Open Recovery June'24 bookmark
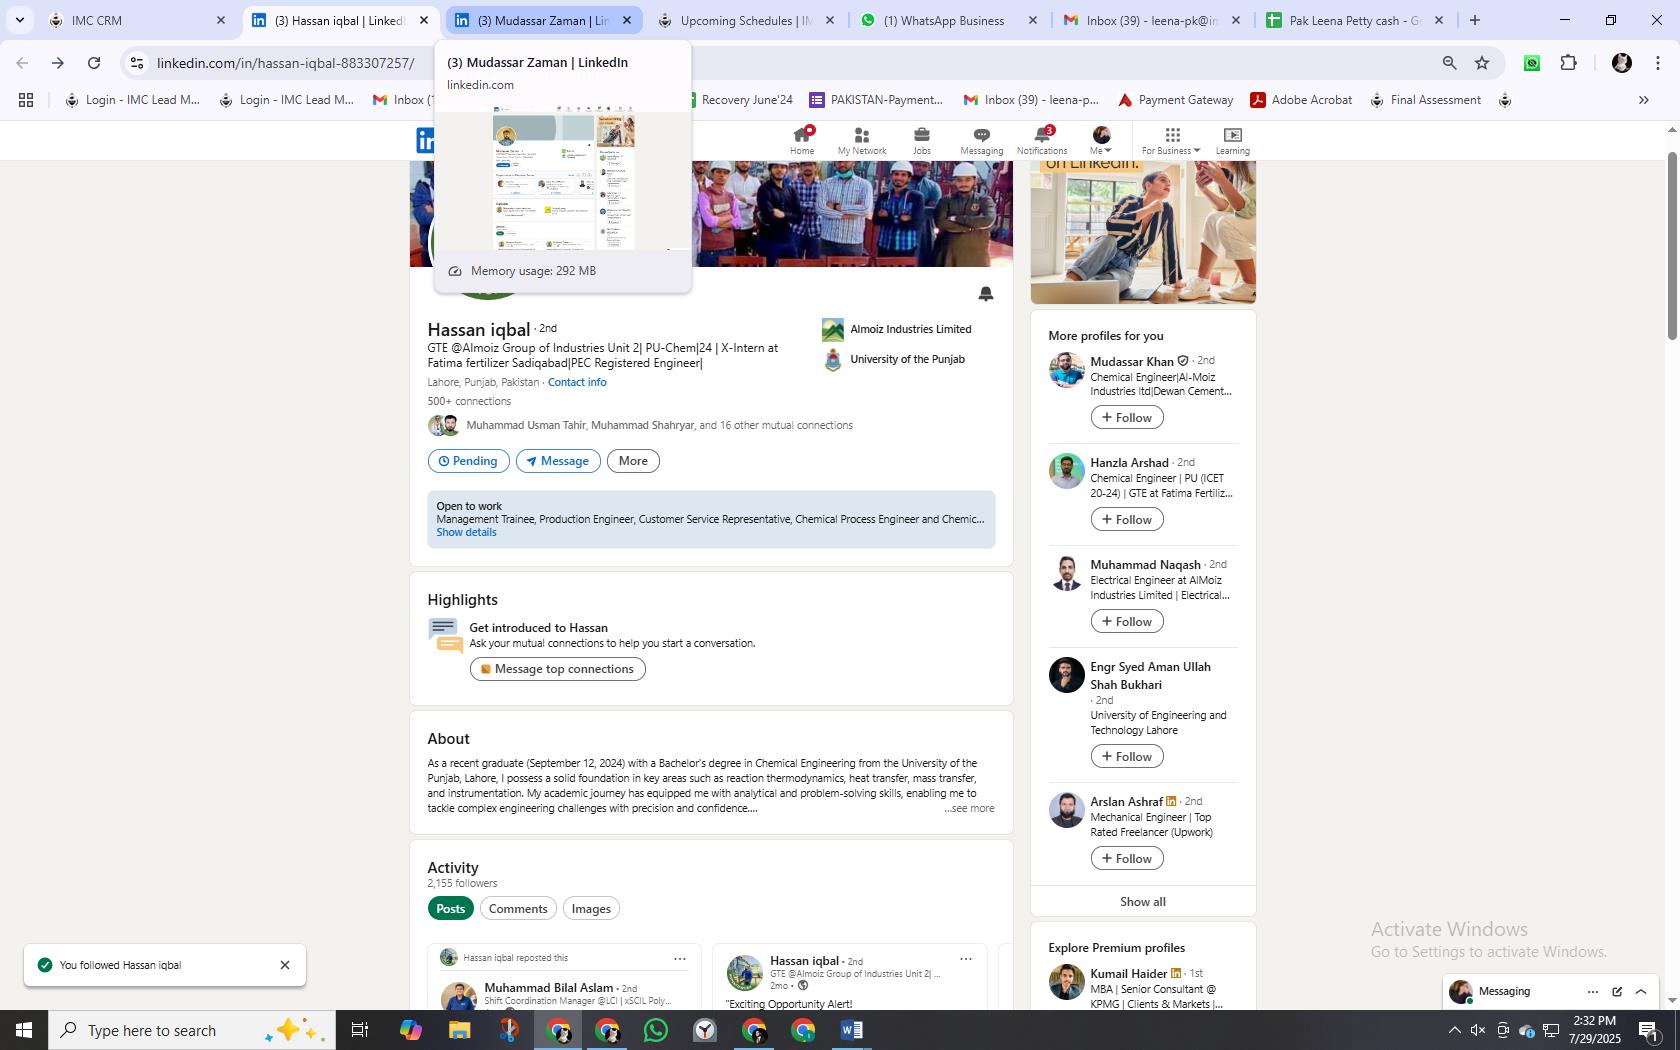Viewport: 1680px width, 1050px height. pos(740,100)
